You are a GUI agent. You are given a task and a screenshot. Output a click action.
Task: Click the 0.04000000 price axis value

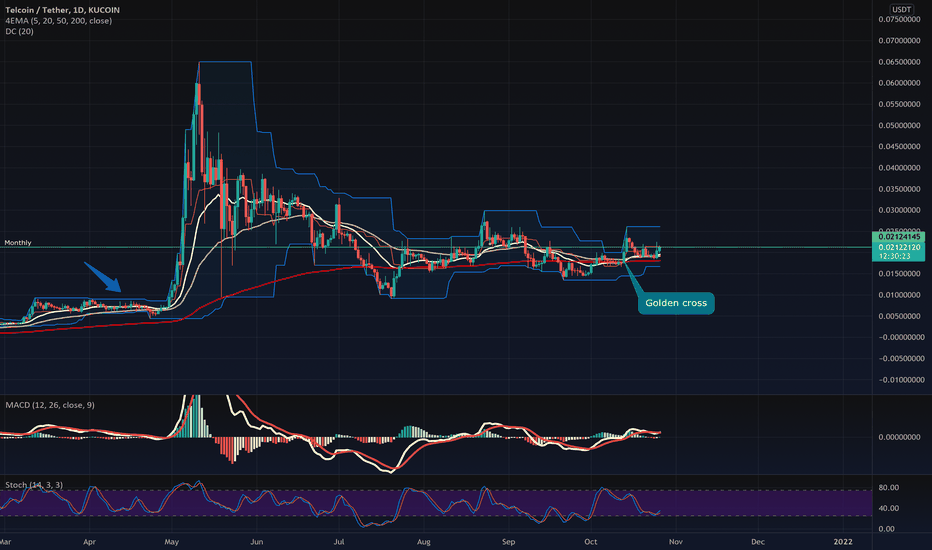pyautogui.click(x=899, y=168)
